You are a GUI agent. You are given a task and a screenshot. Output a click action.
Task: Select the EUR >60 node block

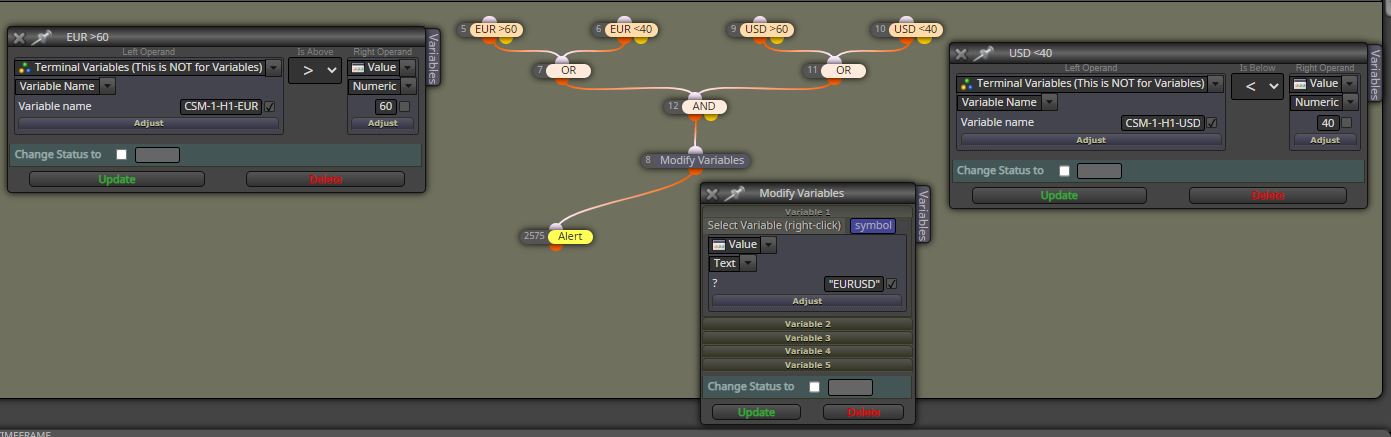click(x=496, y=30)
